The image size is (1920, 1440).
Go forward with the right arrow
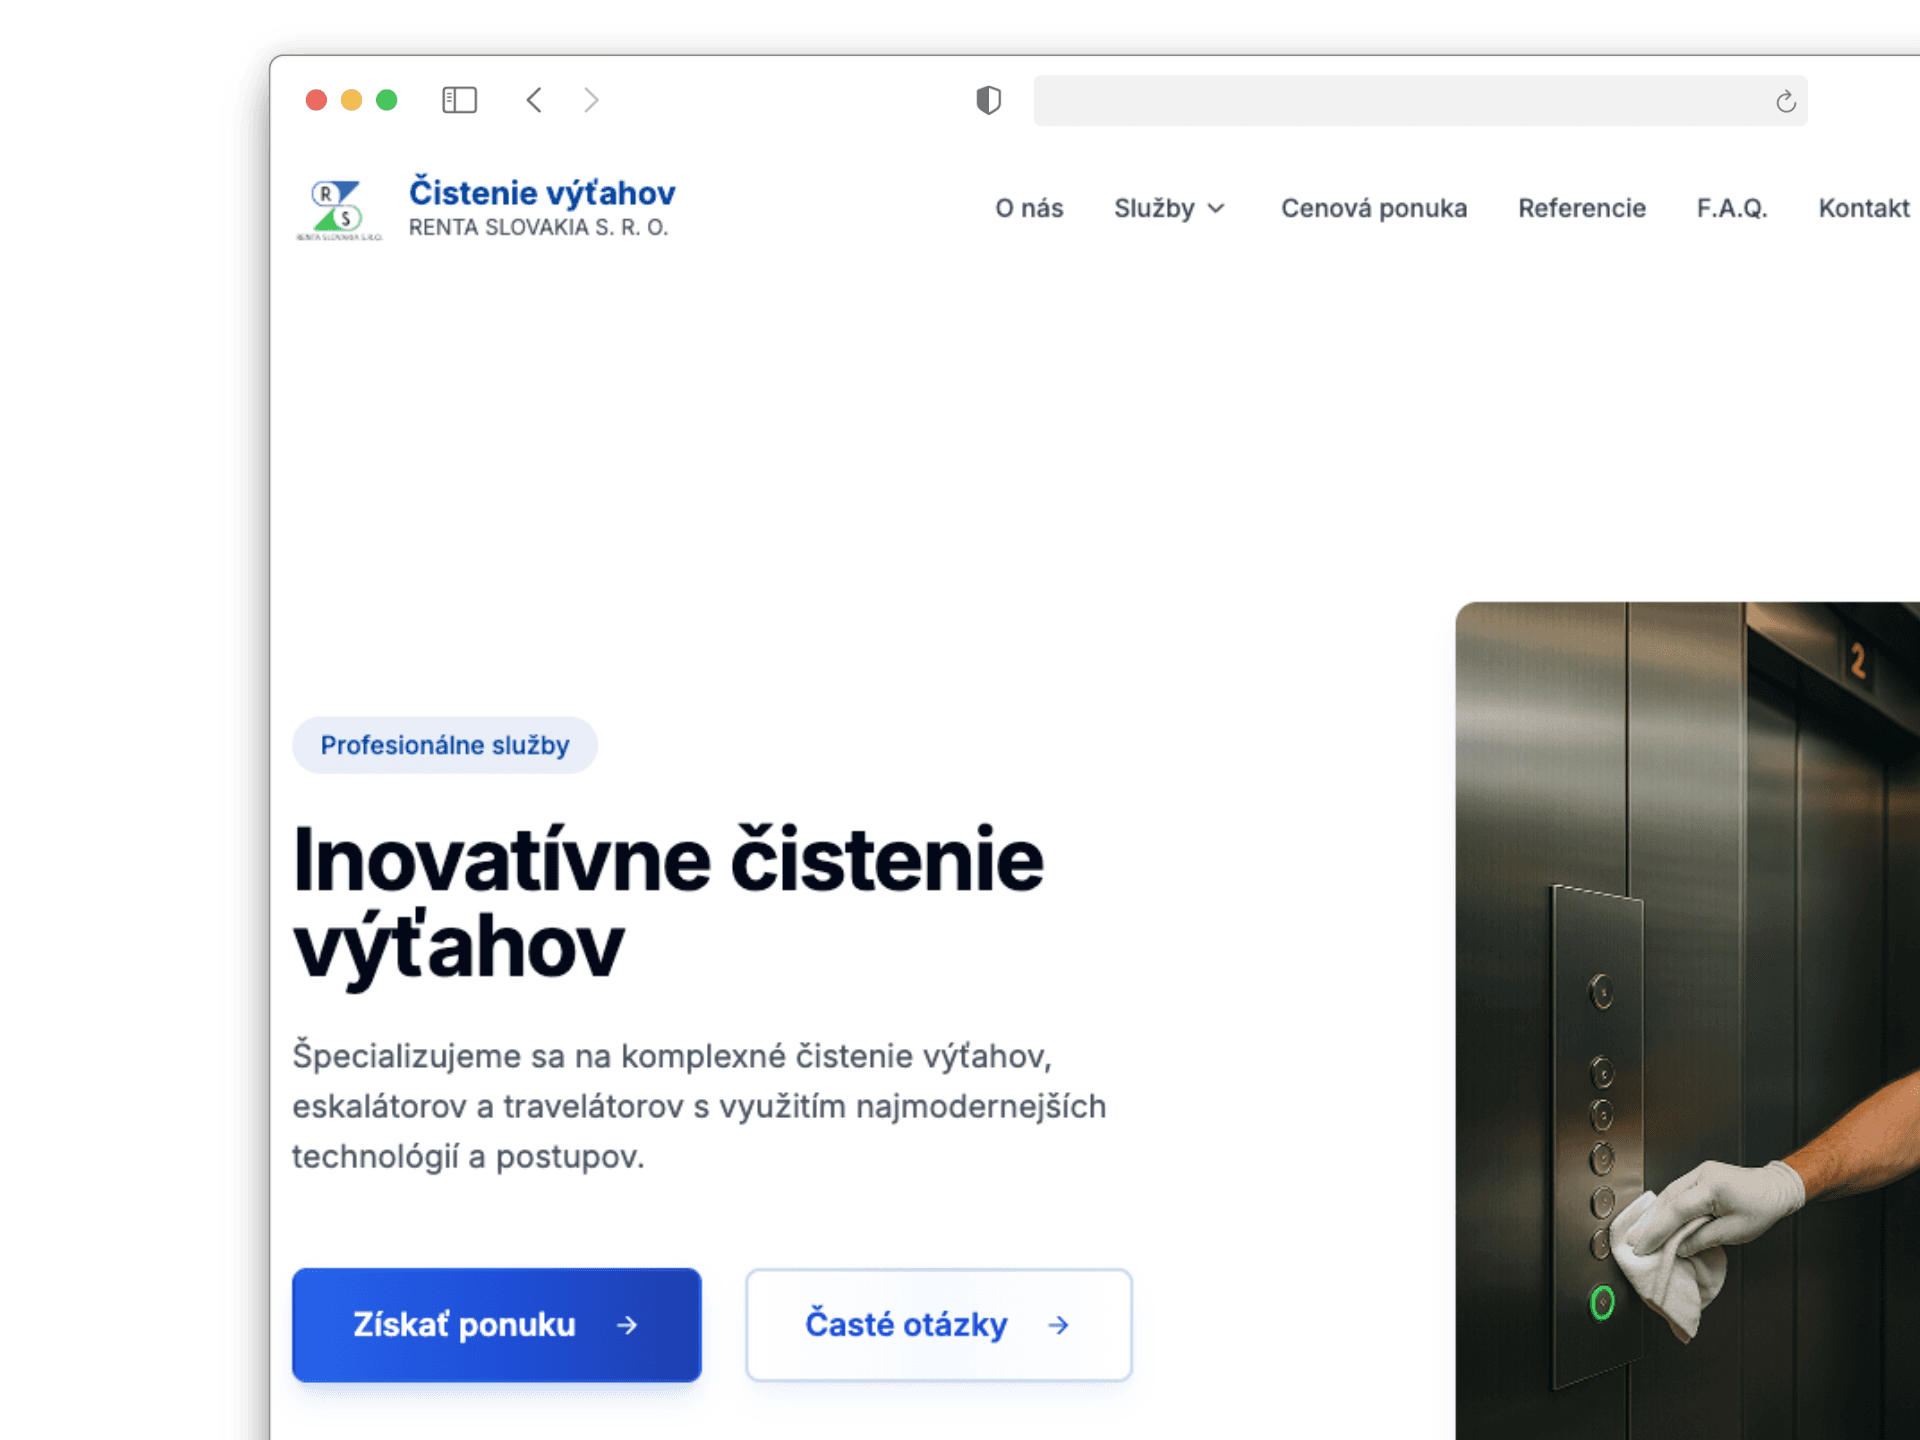[x=591, y=100]
